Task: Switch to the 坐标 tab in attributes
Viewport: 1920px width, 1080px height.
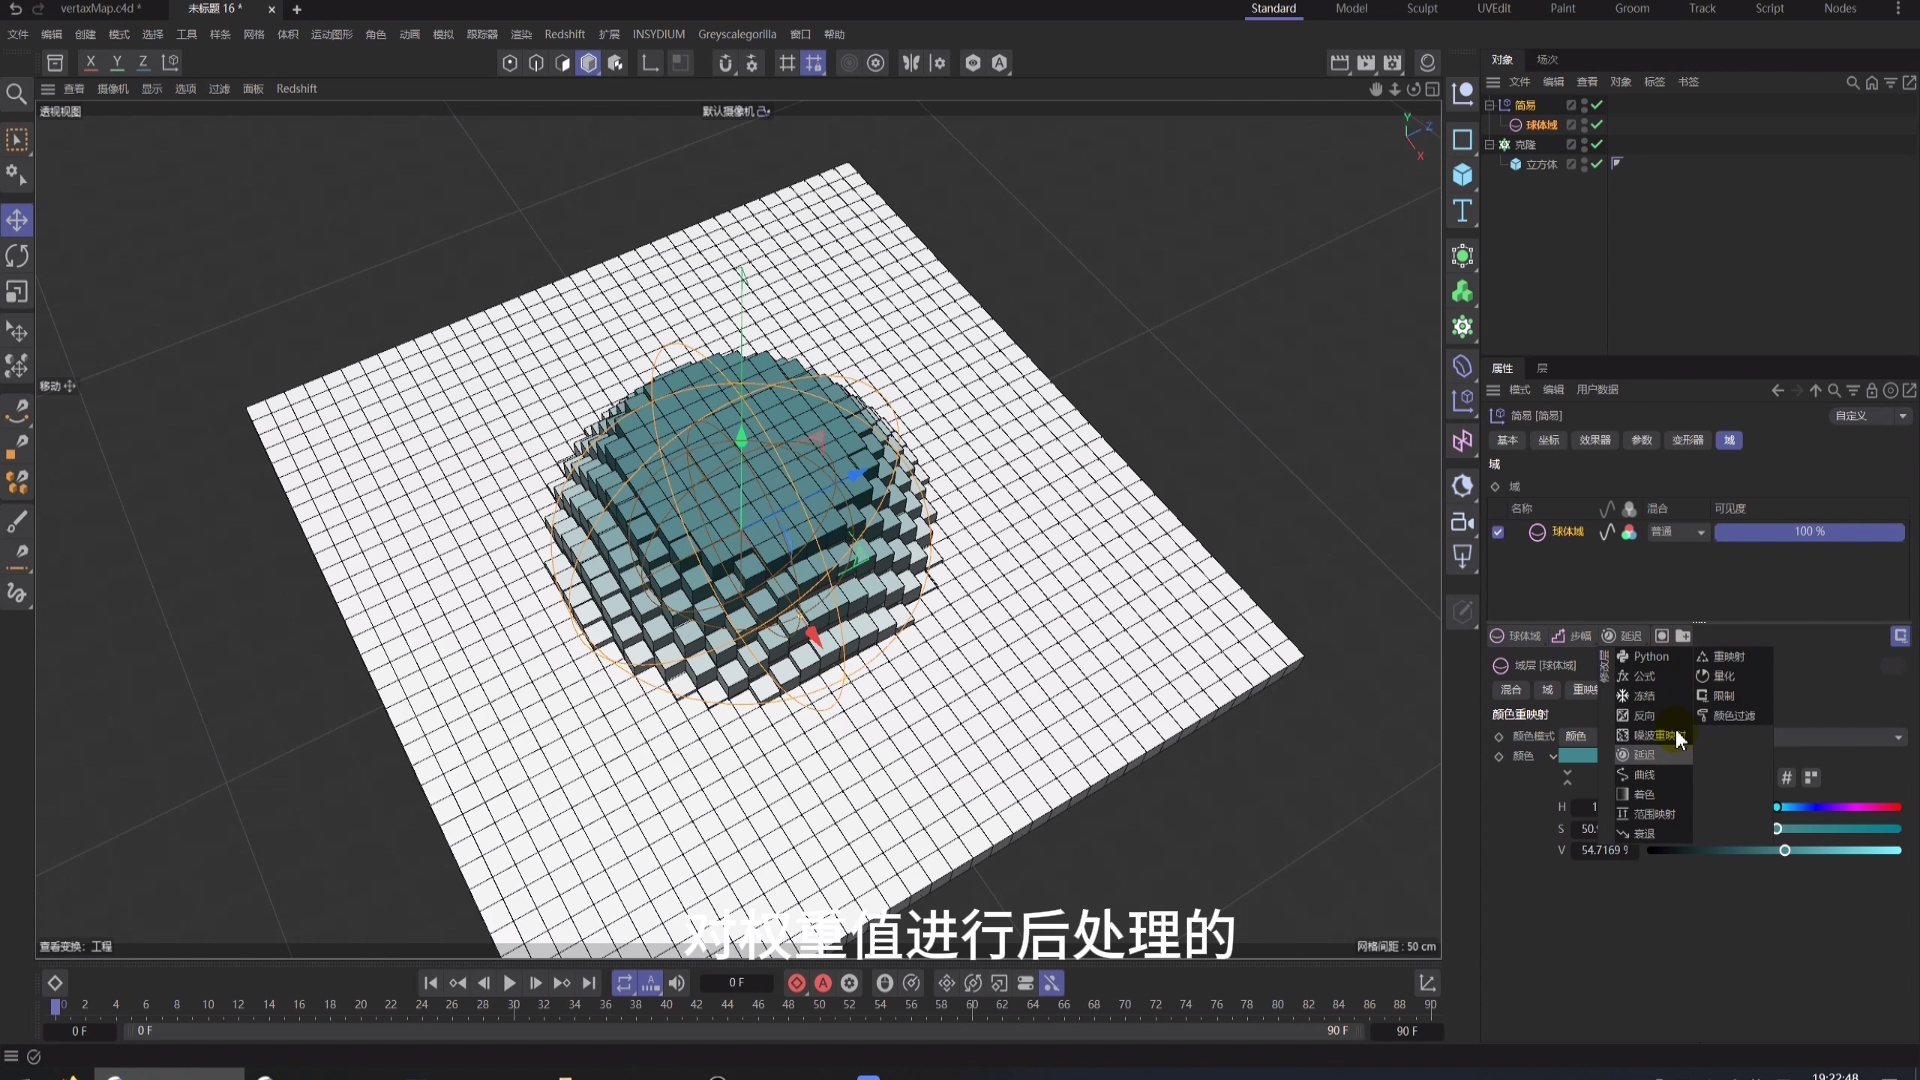Action: coord(1548,440)
